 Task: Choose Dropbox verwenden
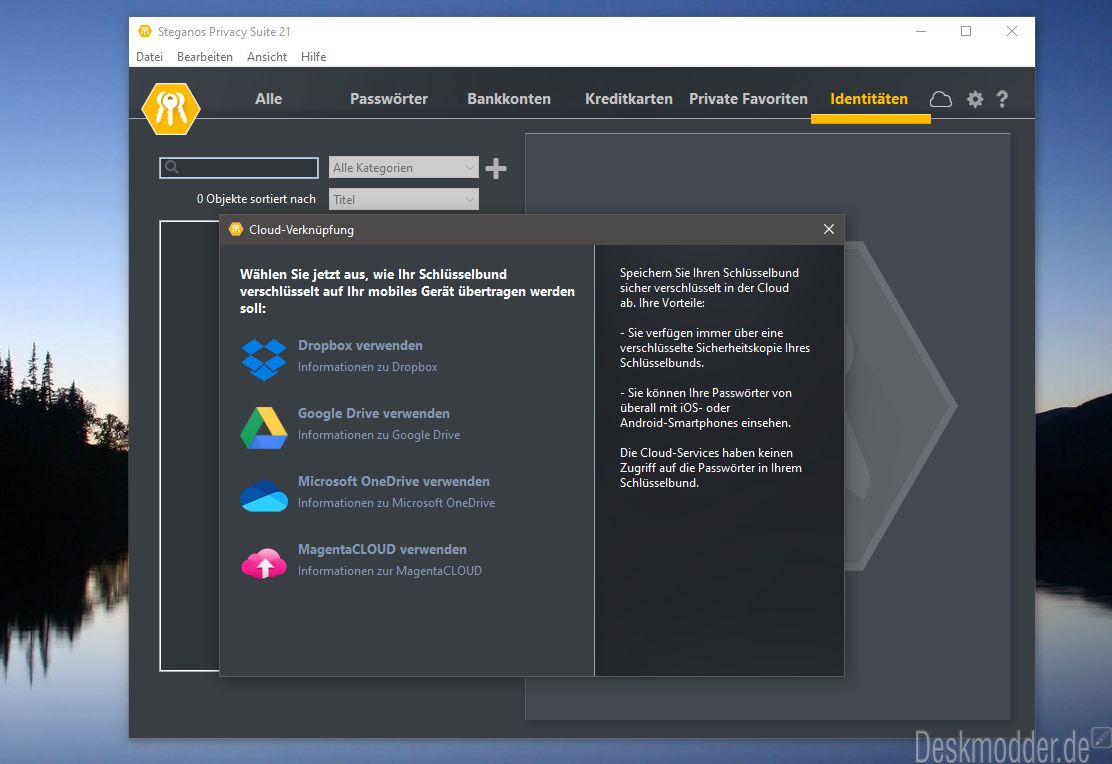(360, 345)
